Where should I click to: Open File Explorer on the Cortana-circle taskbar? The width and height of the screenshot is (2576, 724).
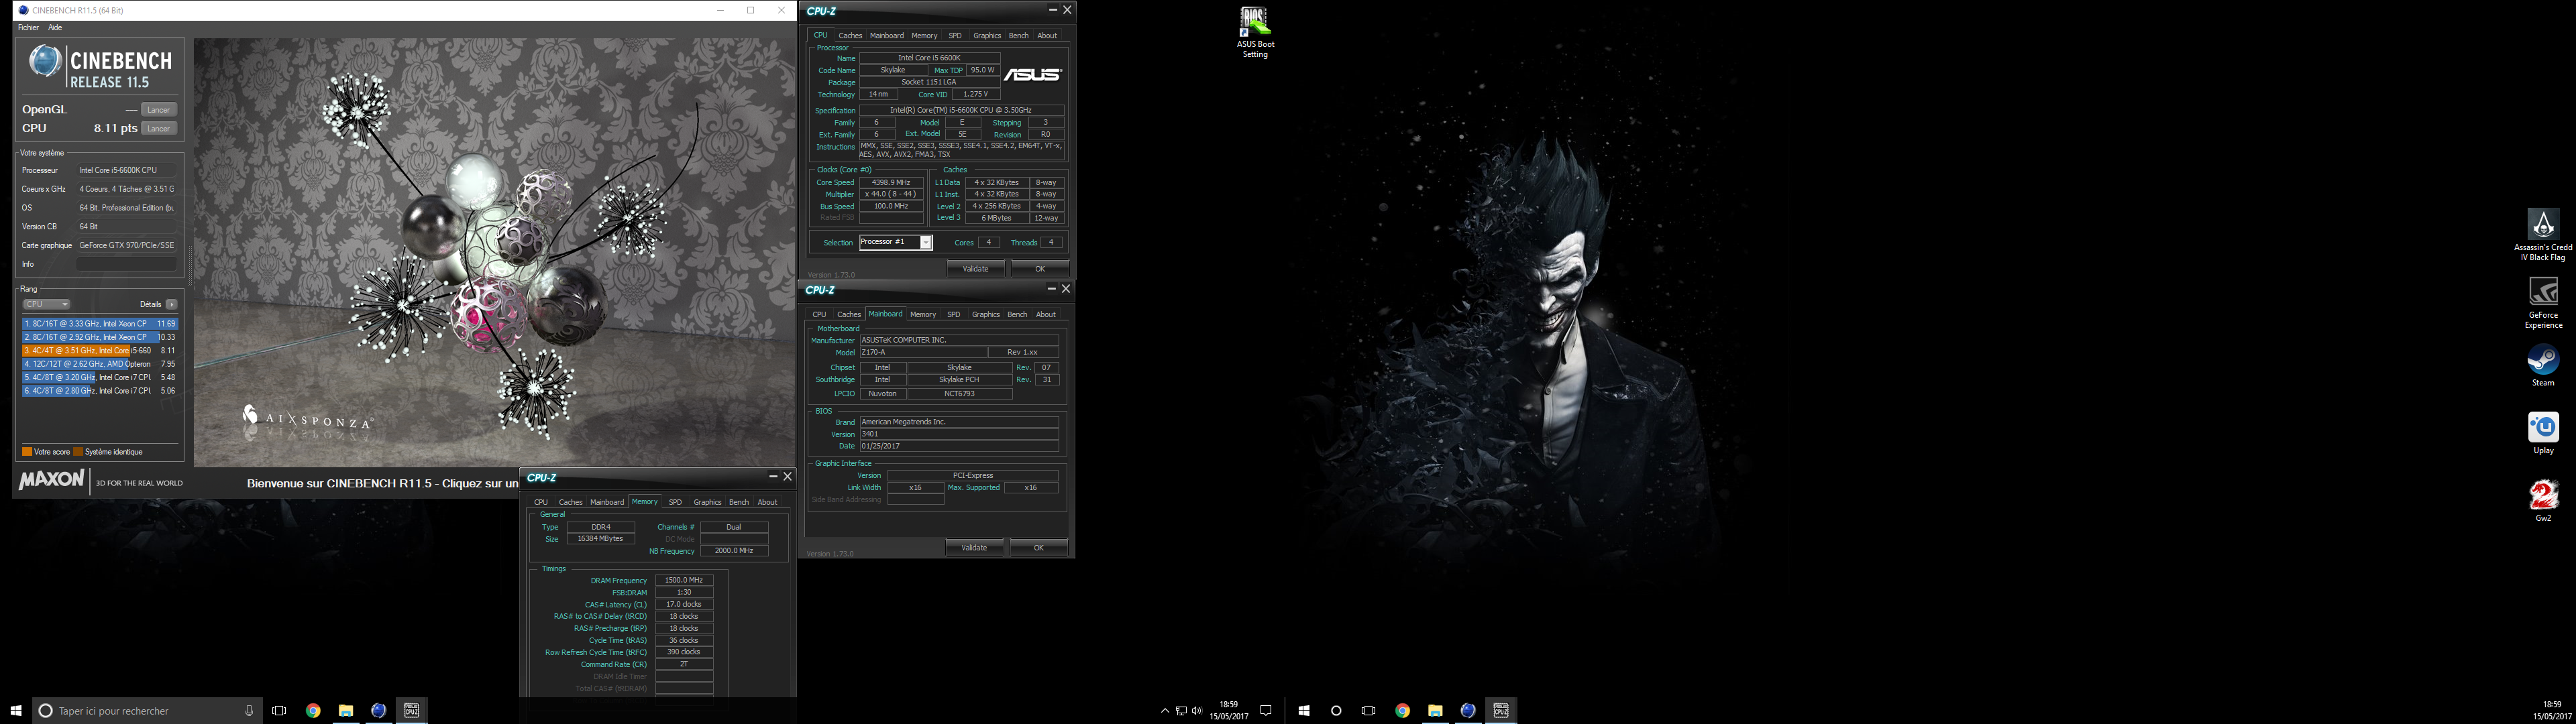click(1435, 711)
